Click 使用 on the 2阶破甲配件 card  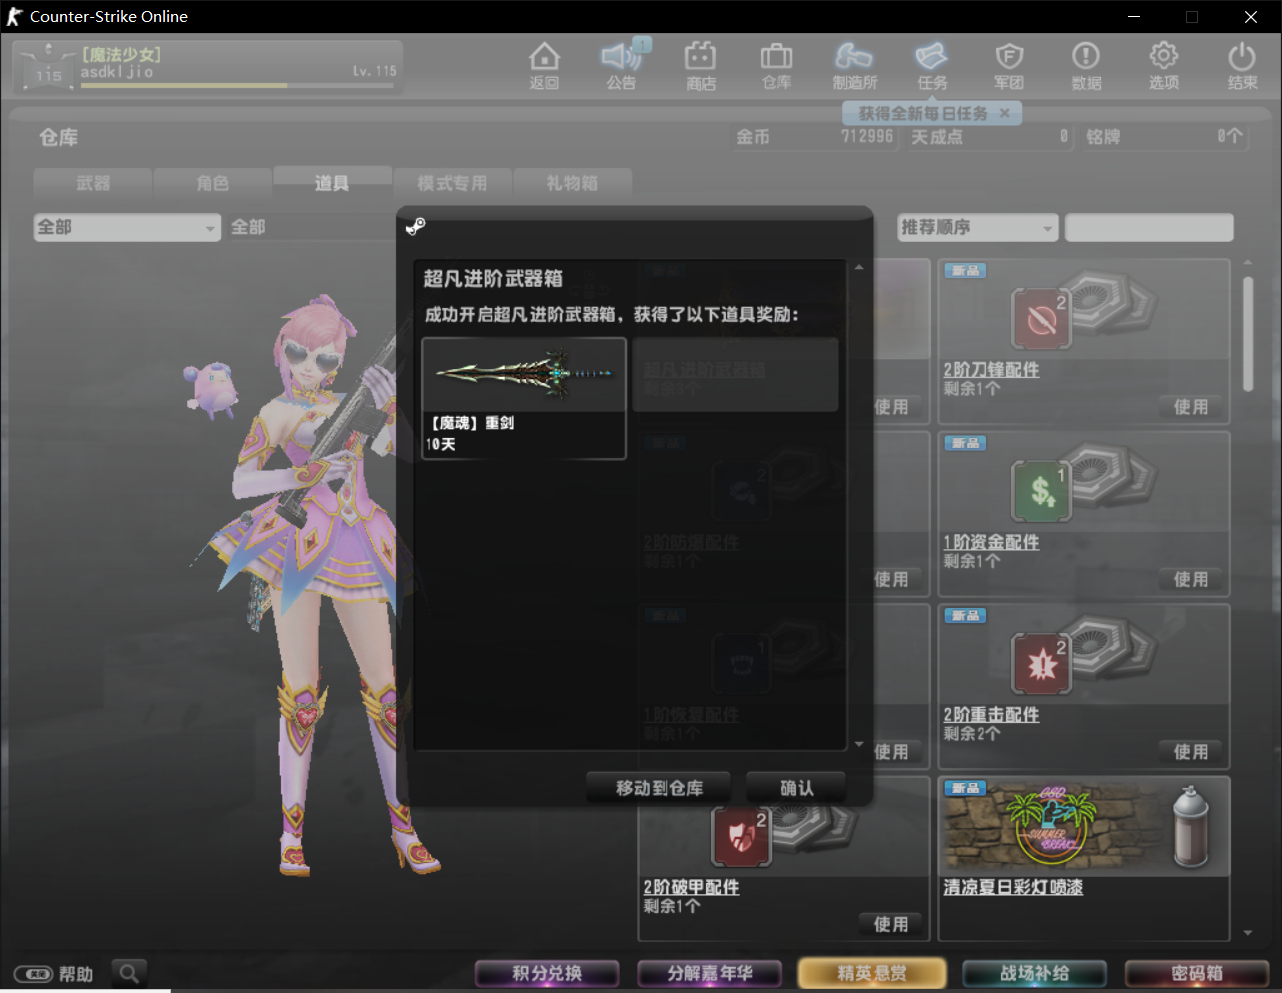tap(891, 924)
